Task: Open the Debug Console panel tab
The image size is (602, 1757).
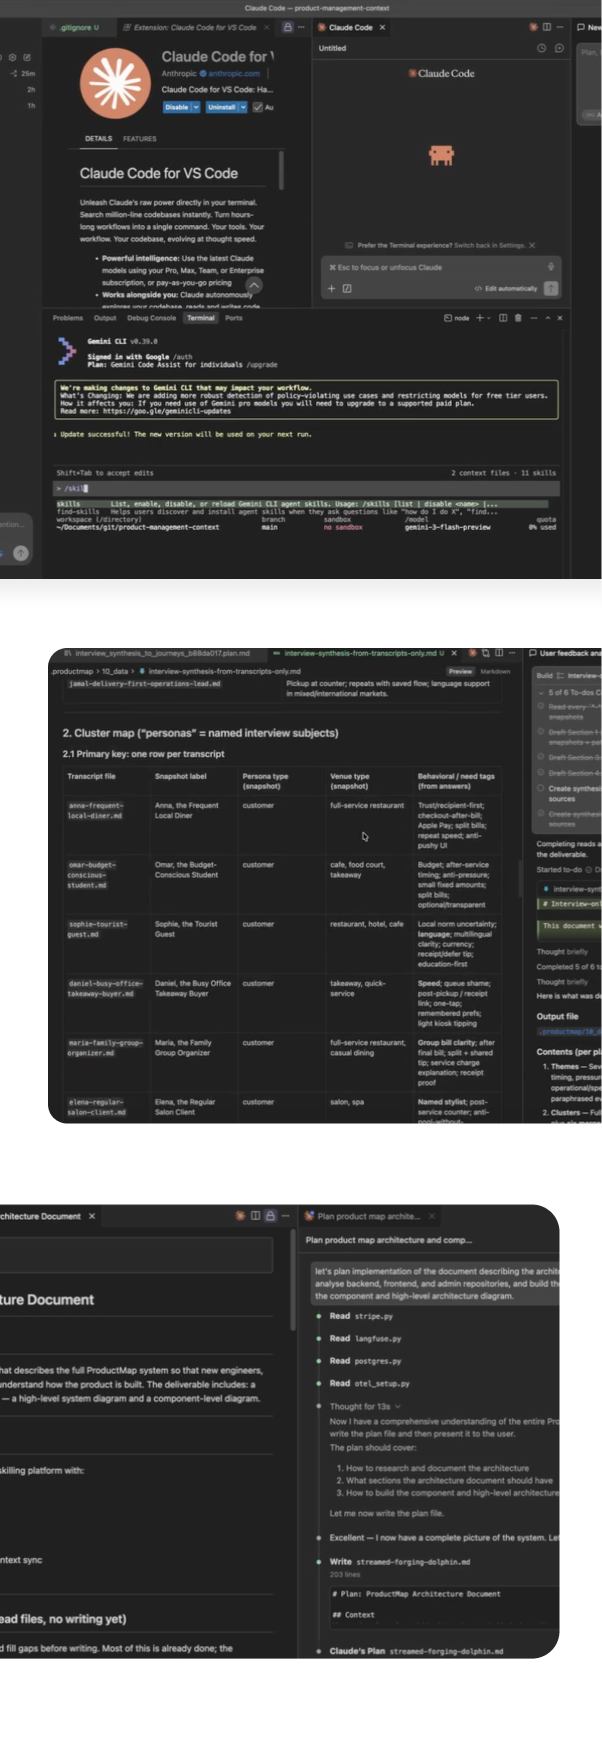Action: [151, 318]
